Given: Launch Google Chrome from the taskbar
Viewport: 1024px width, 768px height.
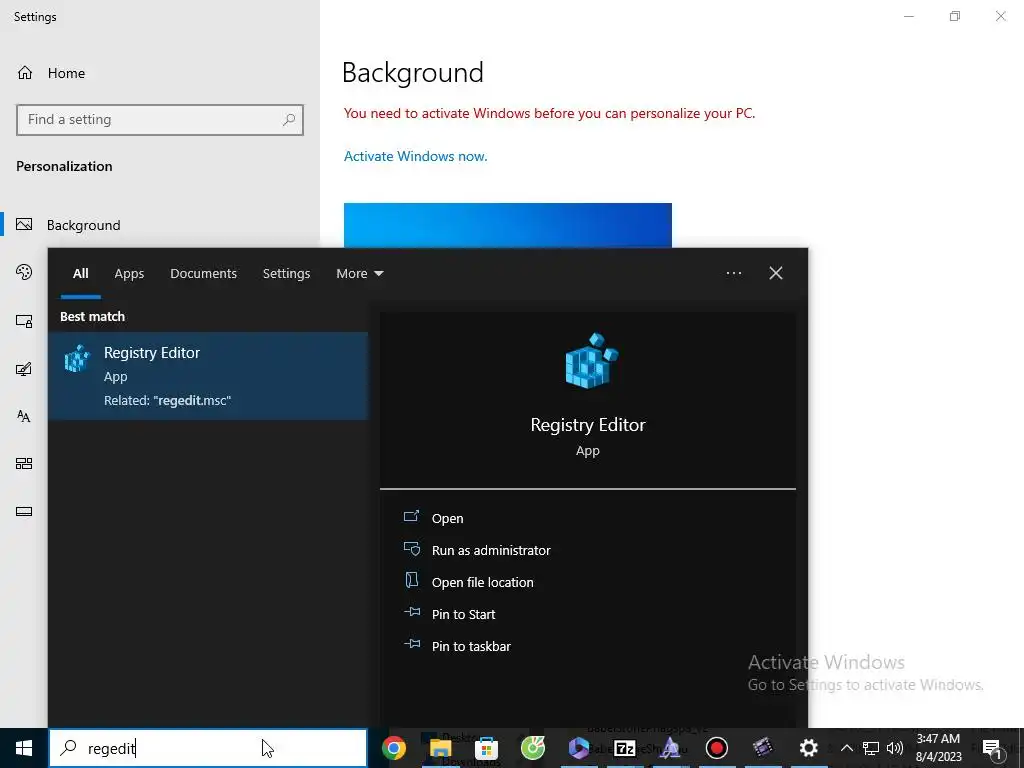Looking at the screenshot, I should coord(394,748).
